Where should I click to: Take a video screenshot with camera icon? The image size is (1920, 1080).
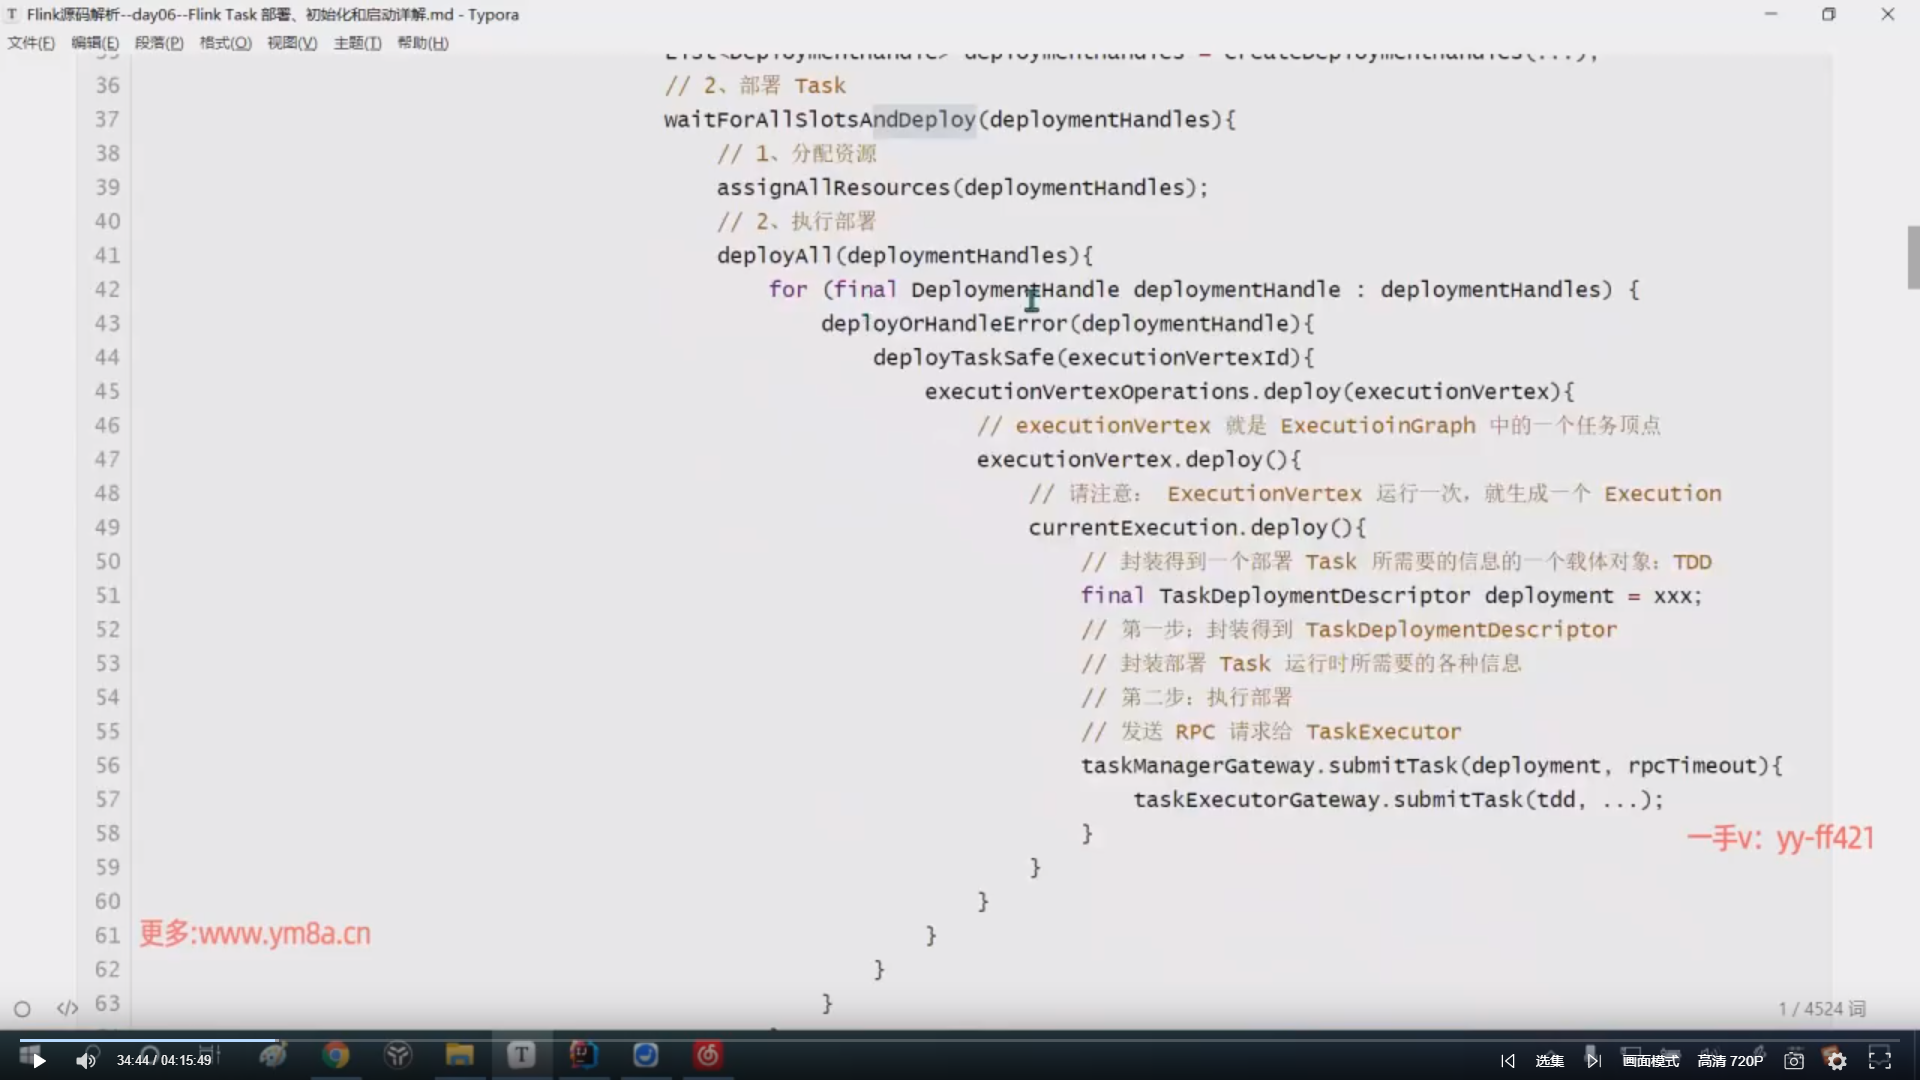[1794, 1061]
